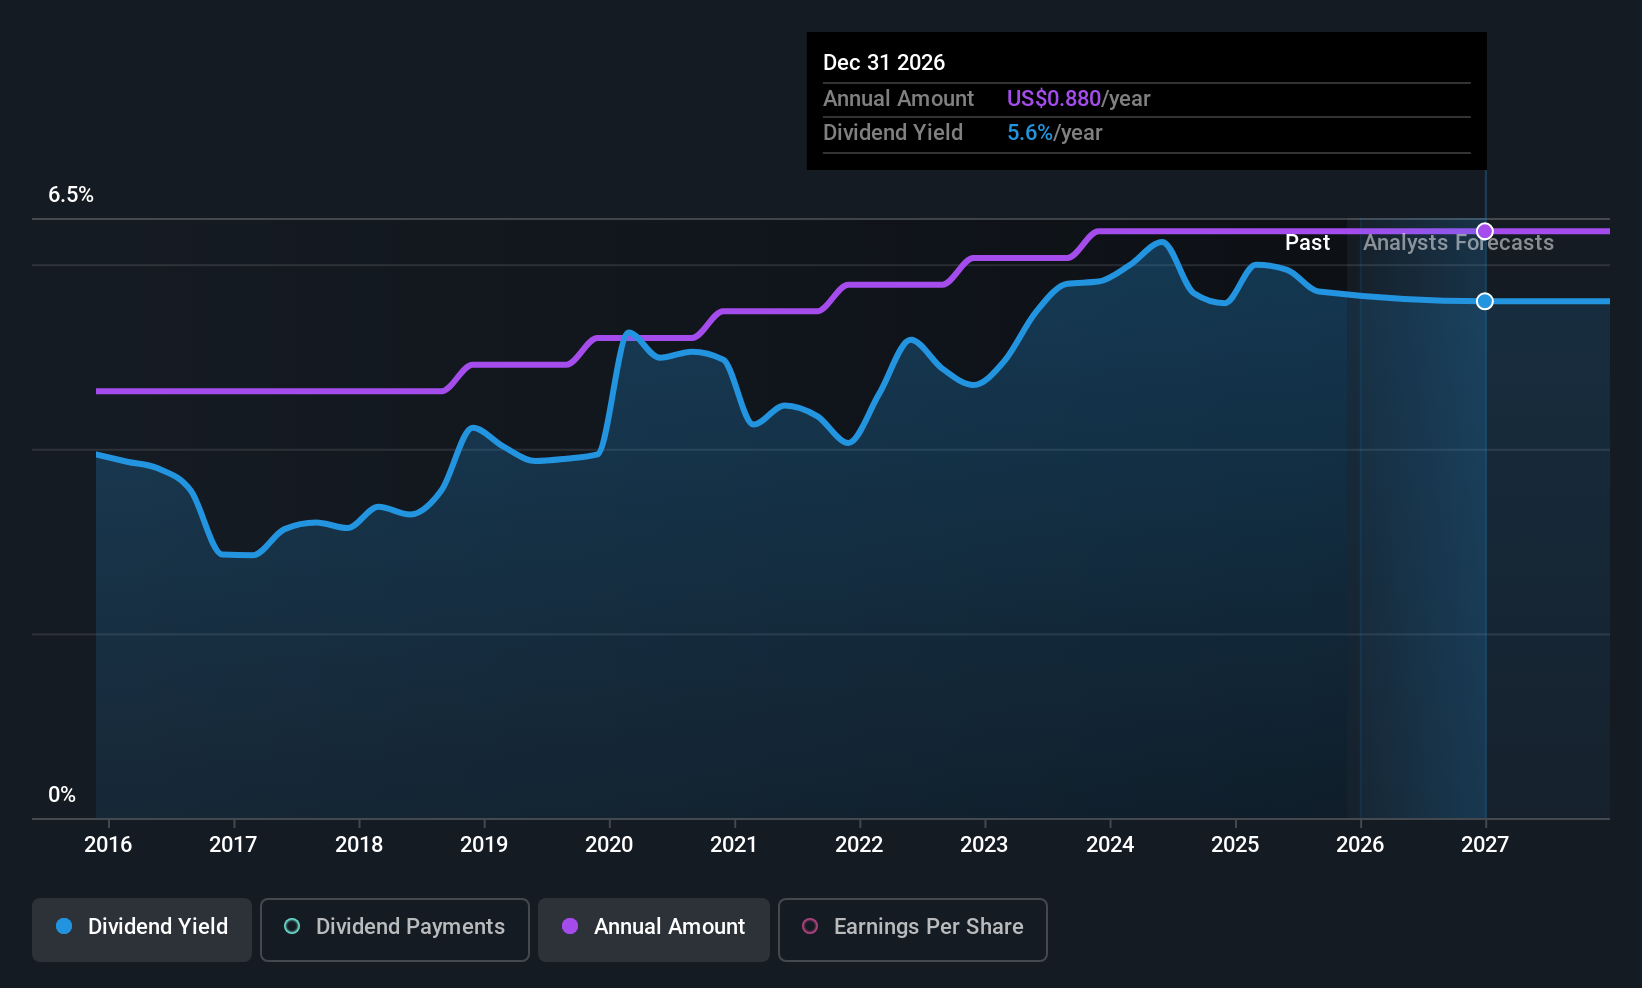The image size is (1642, 988).
Task: Select the blue Dividend Yield legend dot
Action: (64, 927)
